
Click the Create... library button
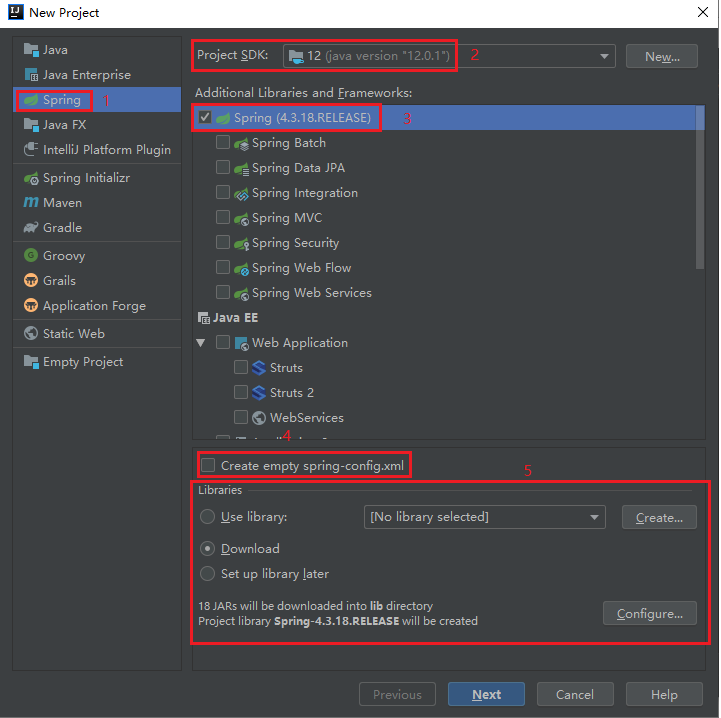point(659,517)
